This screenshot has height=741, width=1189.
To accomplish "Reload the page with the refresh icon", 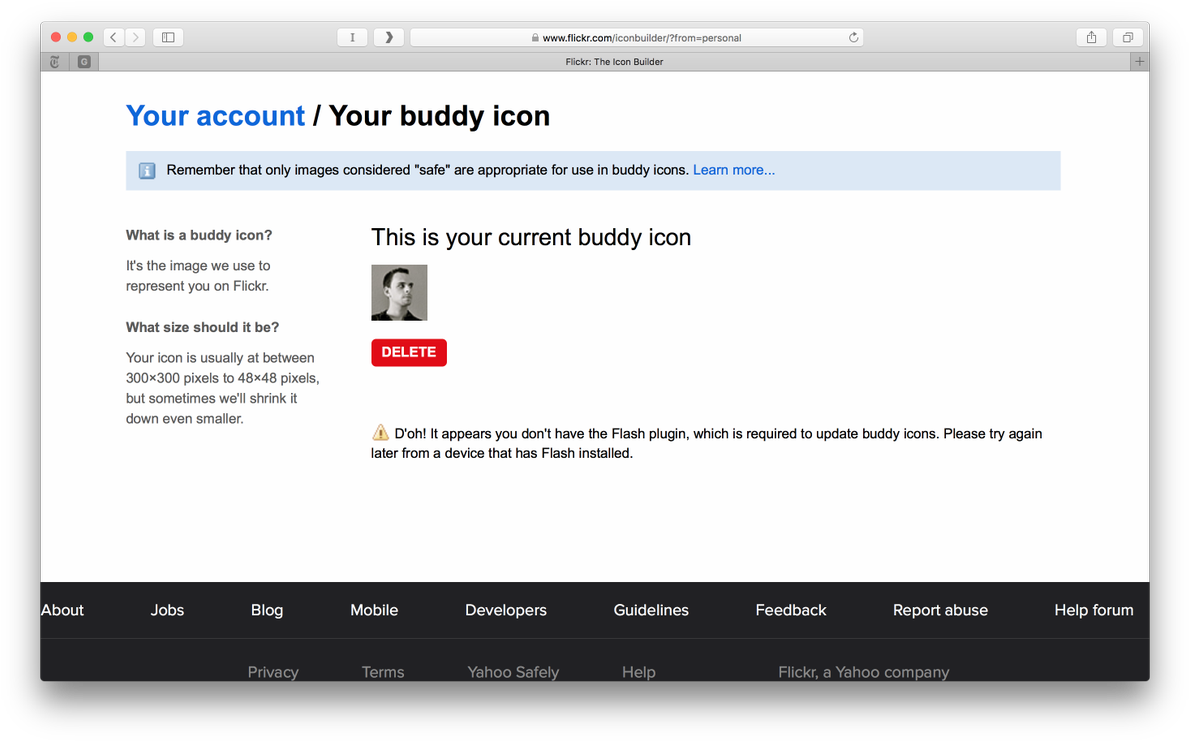I will 853,37.
